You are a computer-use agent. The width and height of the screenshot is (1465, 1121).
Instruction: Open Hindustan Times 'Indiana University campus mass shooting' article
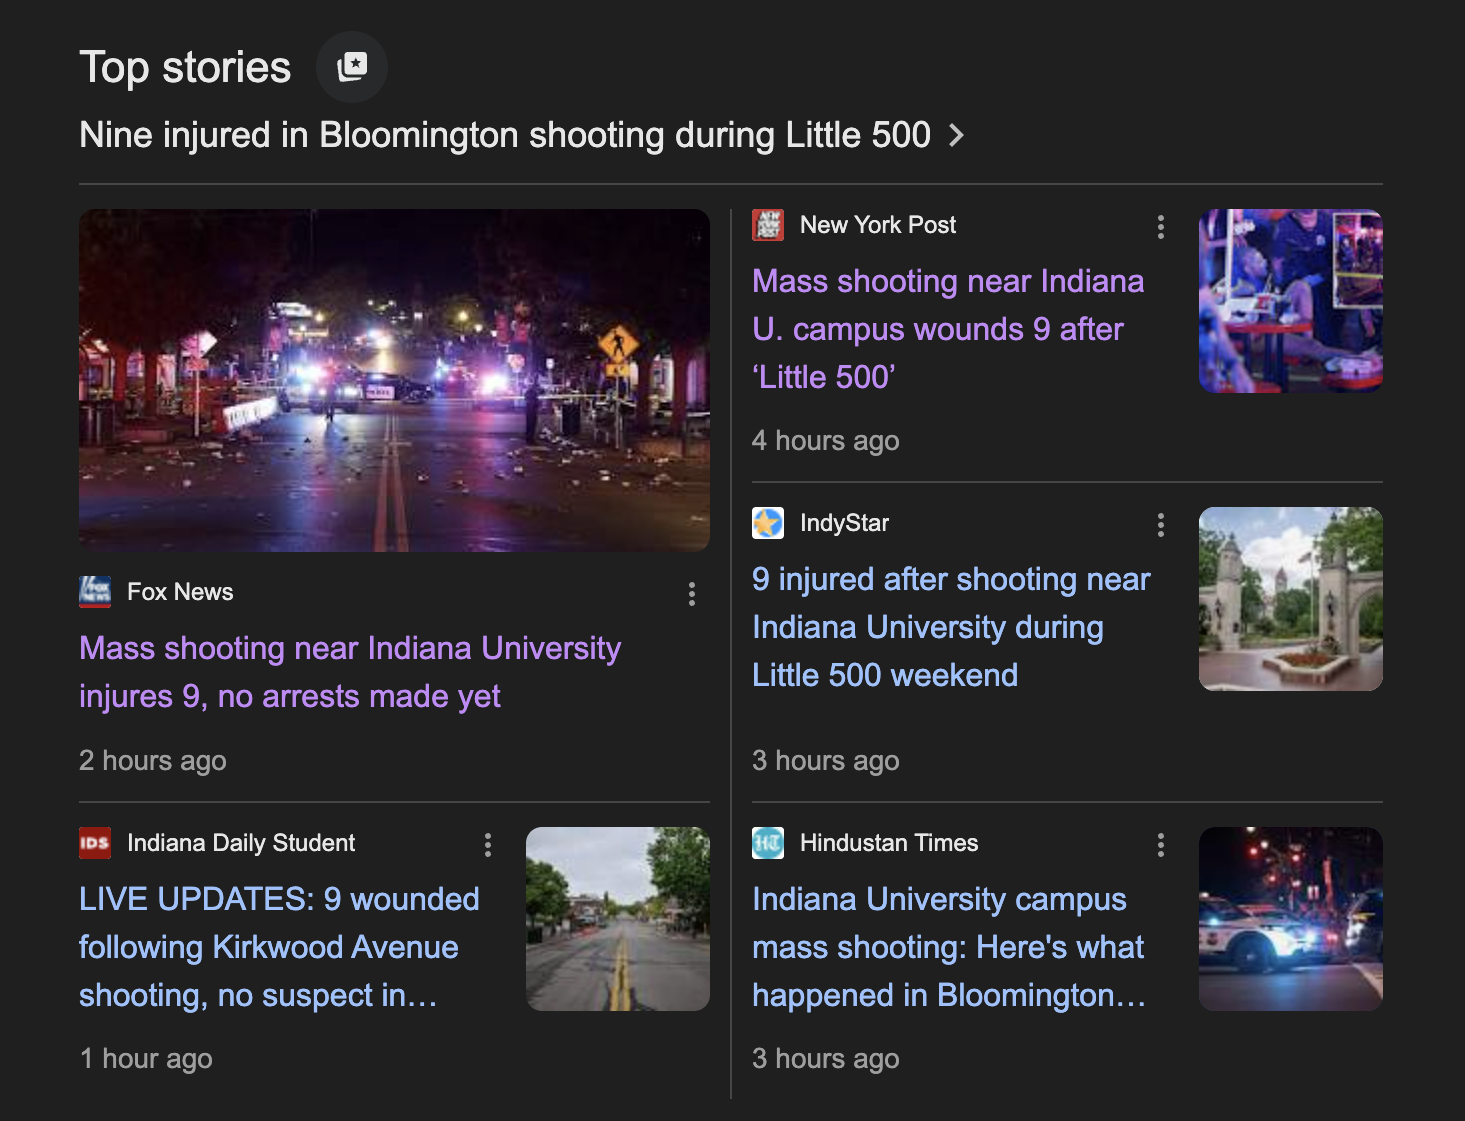(949, 947)
